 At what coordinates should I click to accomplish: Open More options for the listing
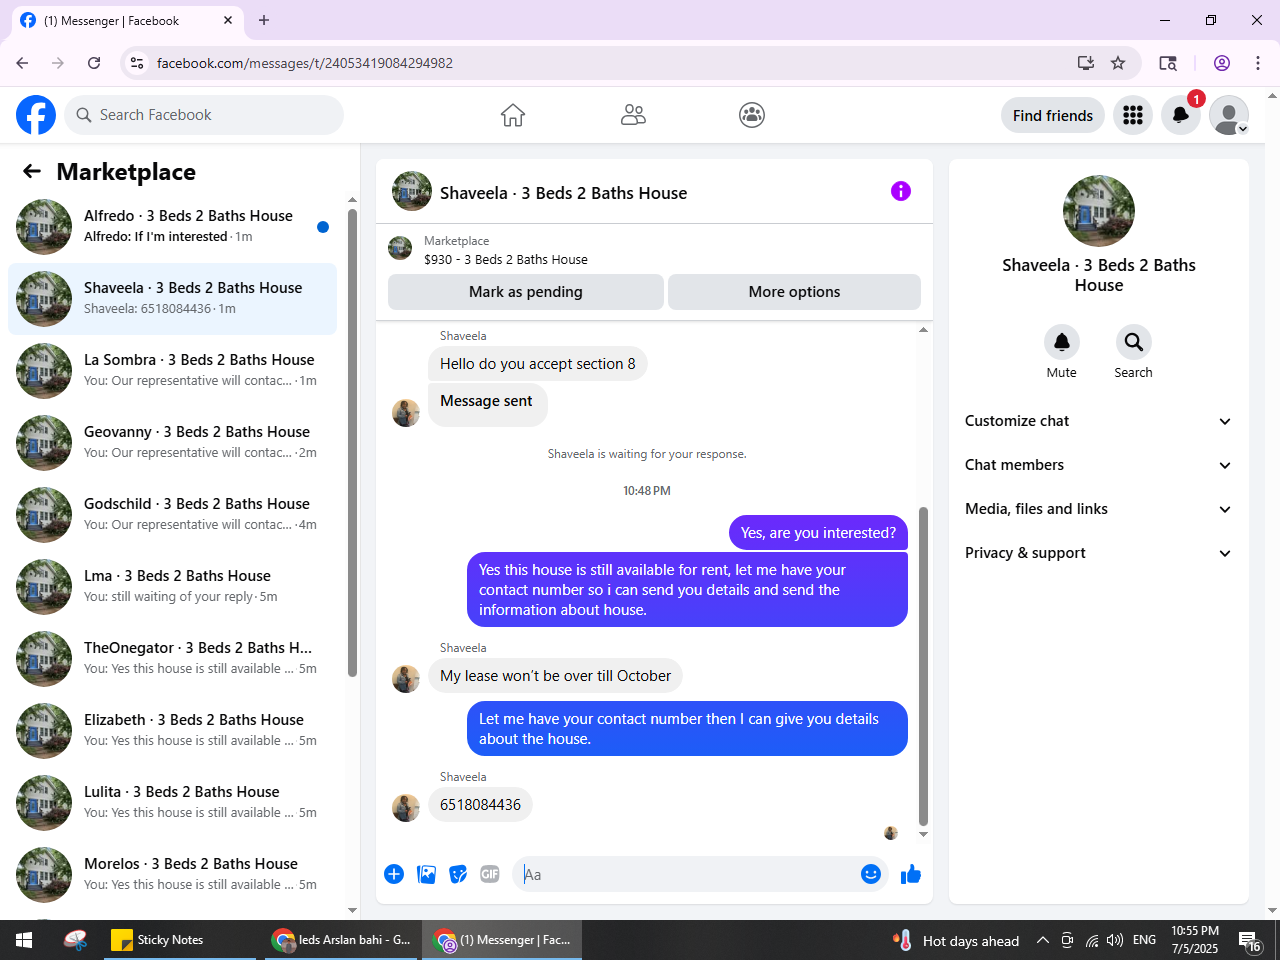pyautogui.click(x=794, y=292)
